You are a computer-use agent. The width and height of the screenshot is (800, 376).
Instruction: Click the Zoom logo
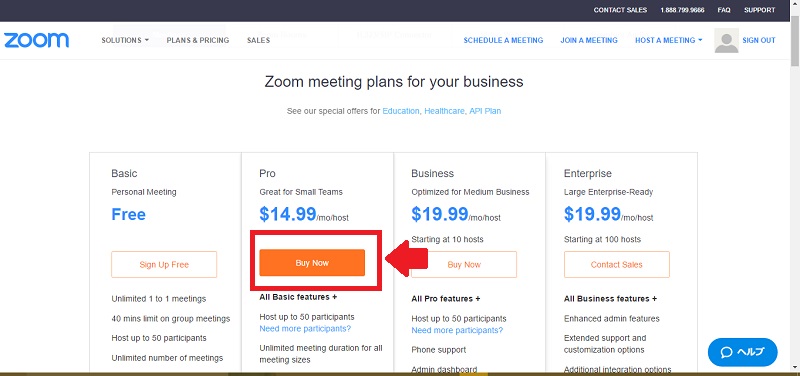[x=36, y=40]
